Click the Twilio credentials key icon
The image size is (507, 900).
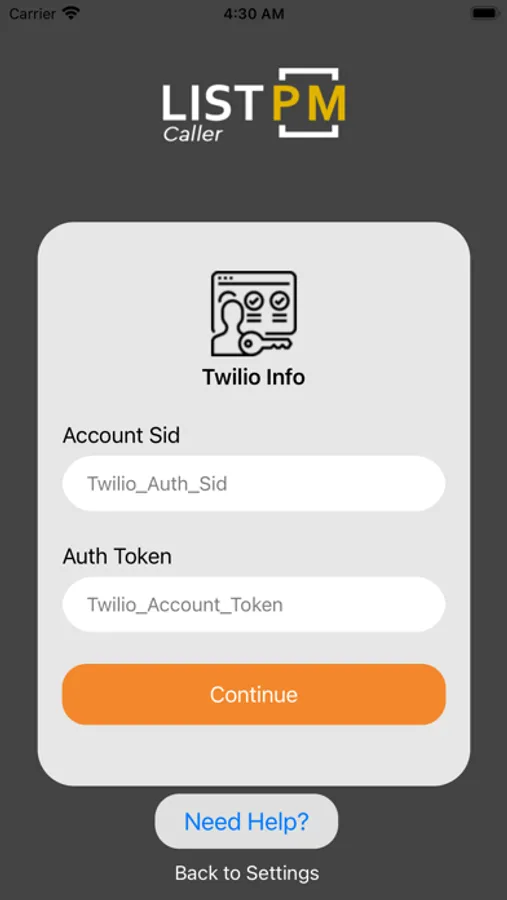tap(253, 313)
